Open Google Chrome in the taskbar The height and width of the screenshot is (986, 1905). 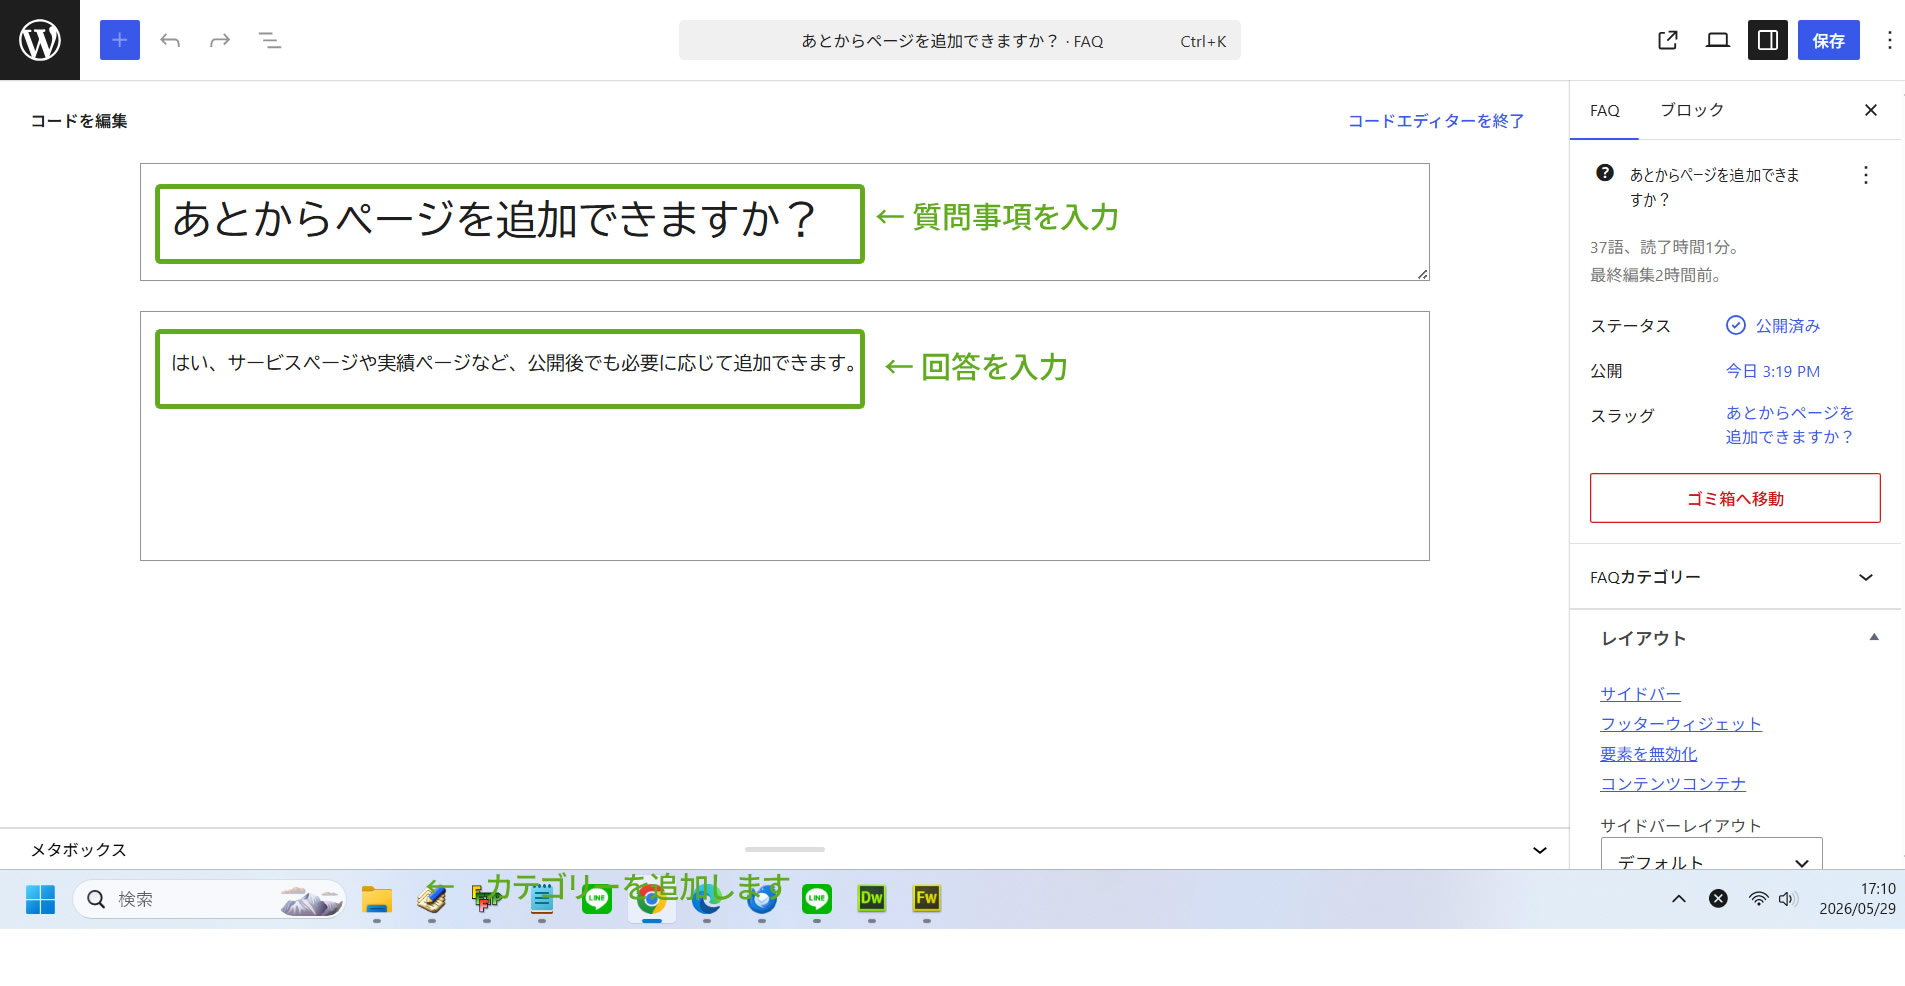[x=652, y=899]
